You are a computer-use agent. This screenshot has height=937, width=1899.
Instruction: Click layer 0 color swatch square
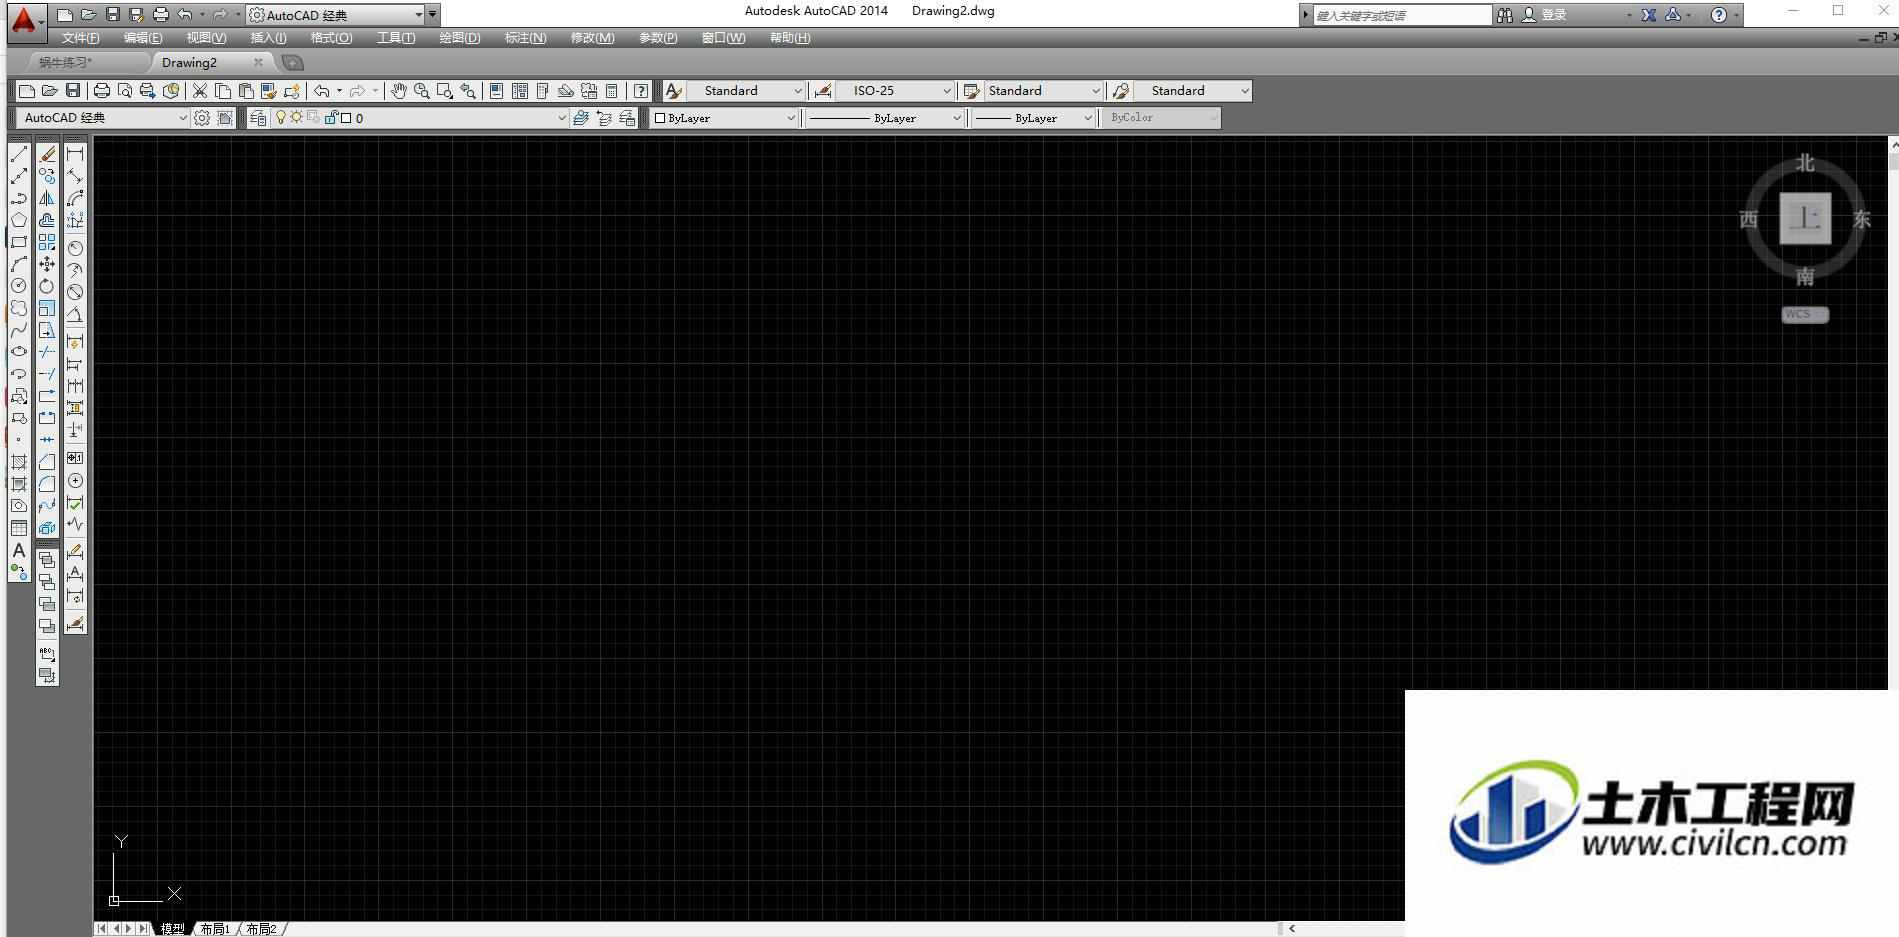[x=346, y=118]
